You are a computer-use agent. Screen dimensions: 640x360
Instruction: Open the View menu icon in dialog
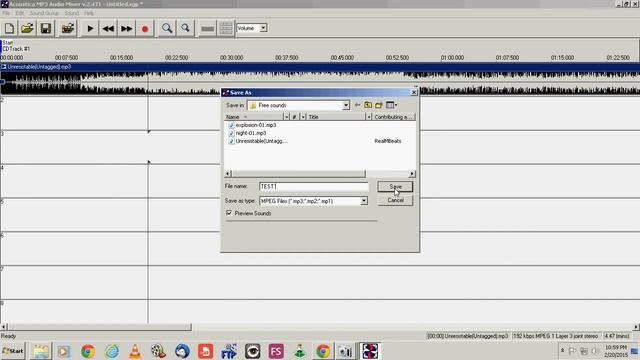[x=391, y=105]
